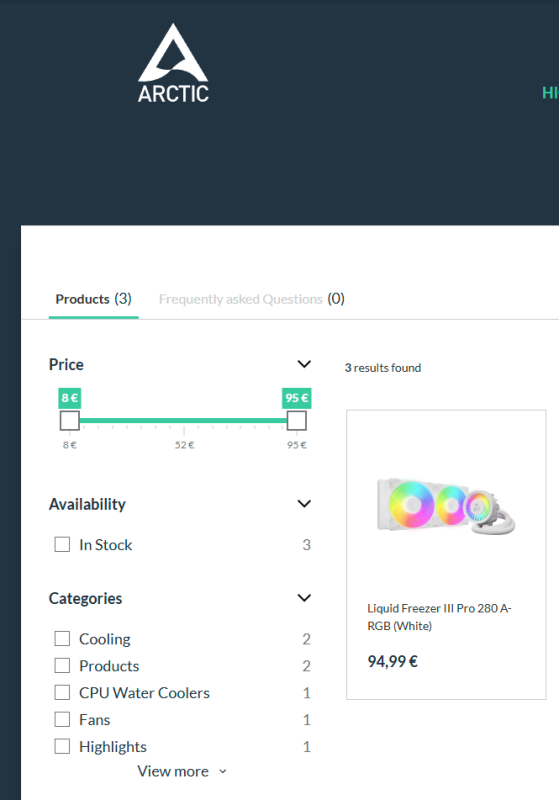Collapse the Availability filter section
This screenshot has width=559, height=800.
click(304, 504)
